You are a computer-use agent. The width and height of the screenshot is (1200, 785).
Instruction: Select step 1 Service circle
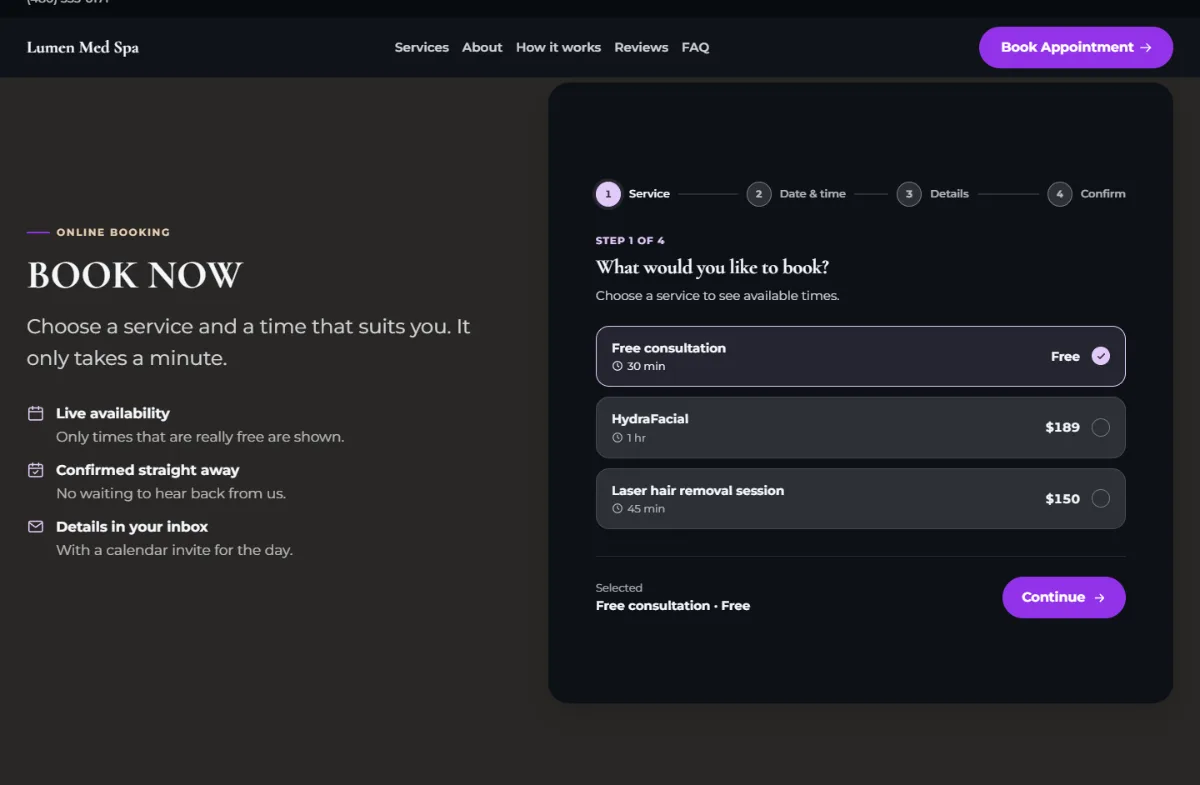pyautogui.click(x=608, y=194)
